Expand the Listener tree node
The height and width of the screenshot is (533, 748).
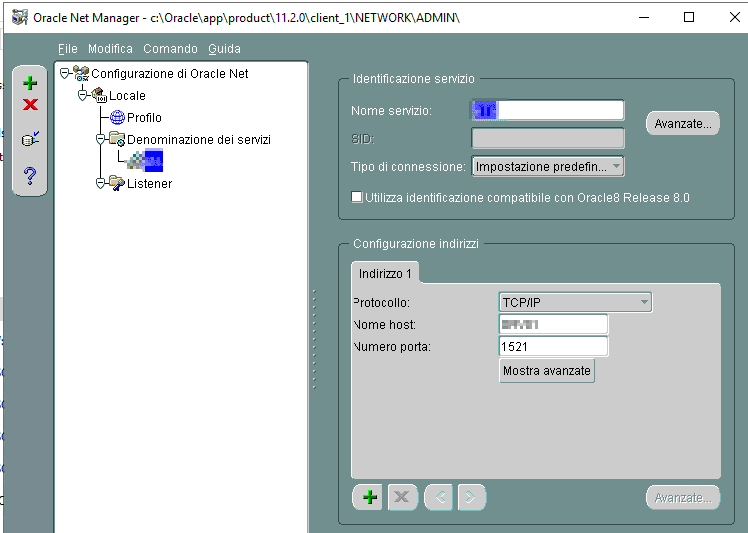click(x=100, y=183)
